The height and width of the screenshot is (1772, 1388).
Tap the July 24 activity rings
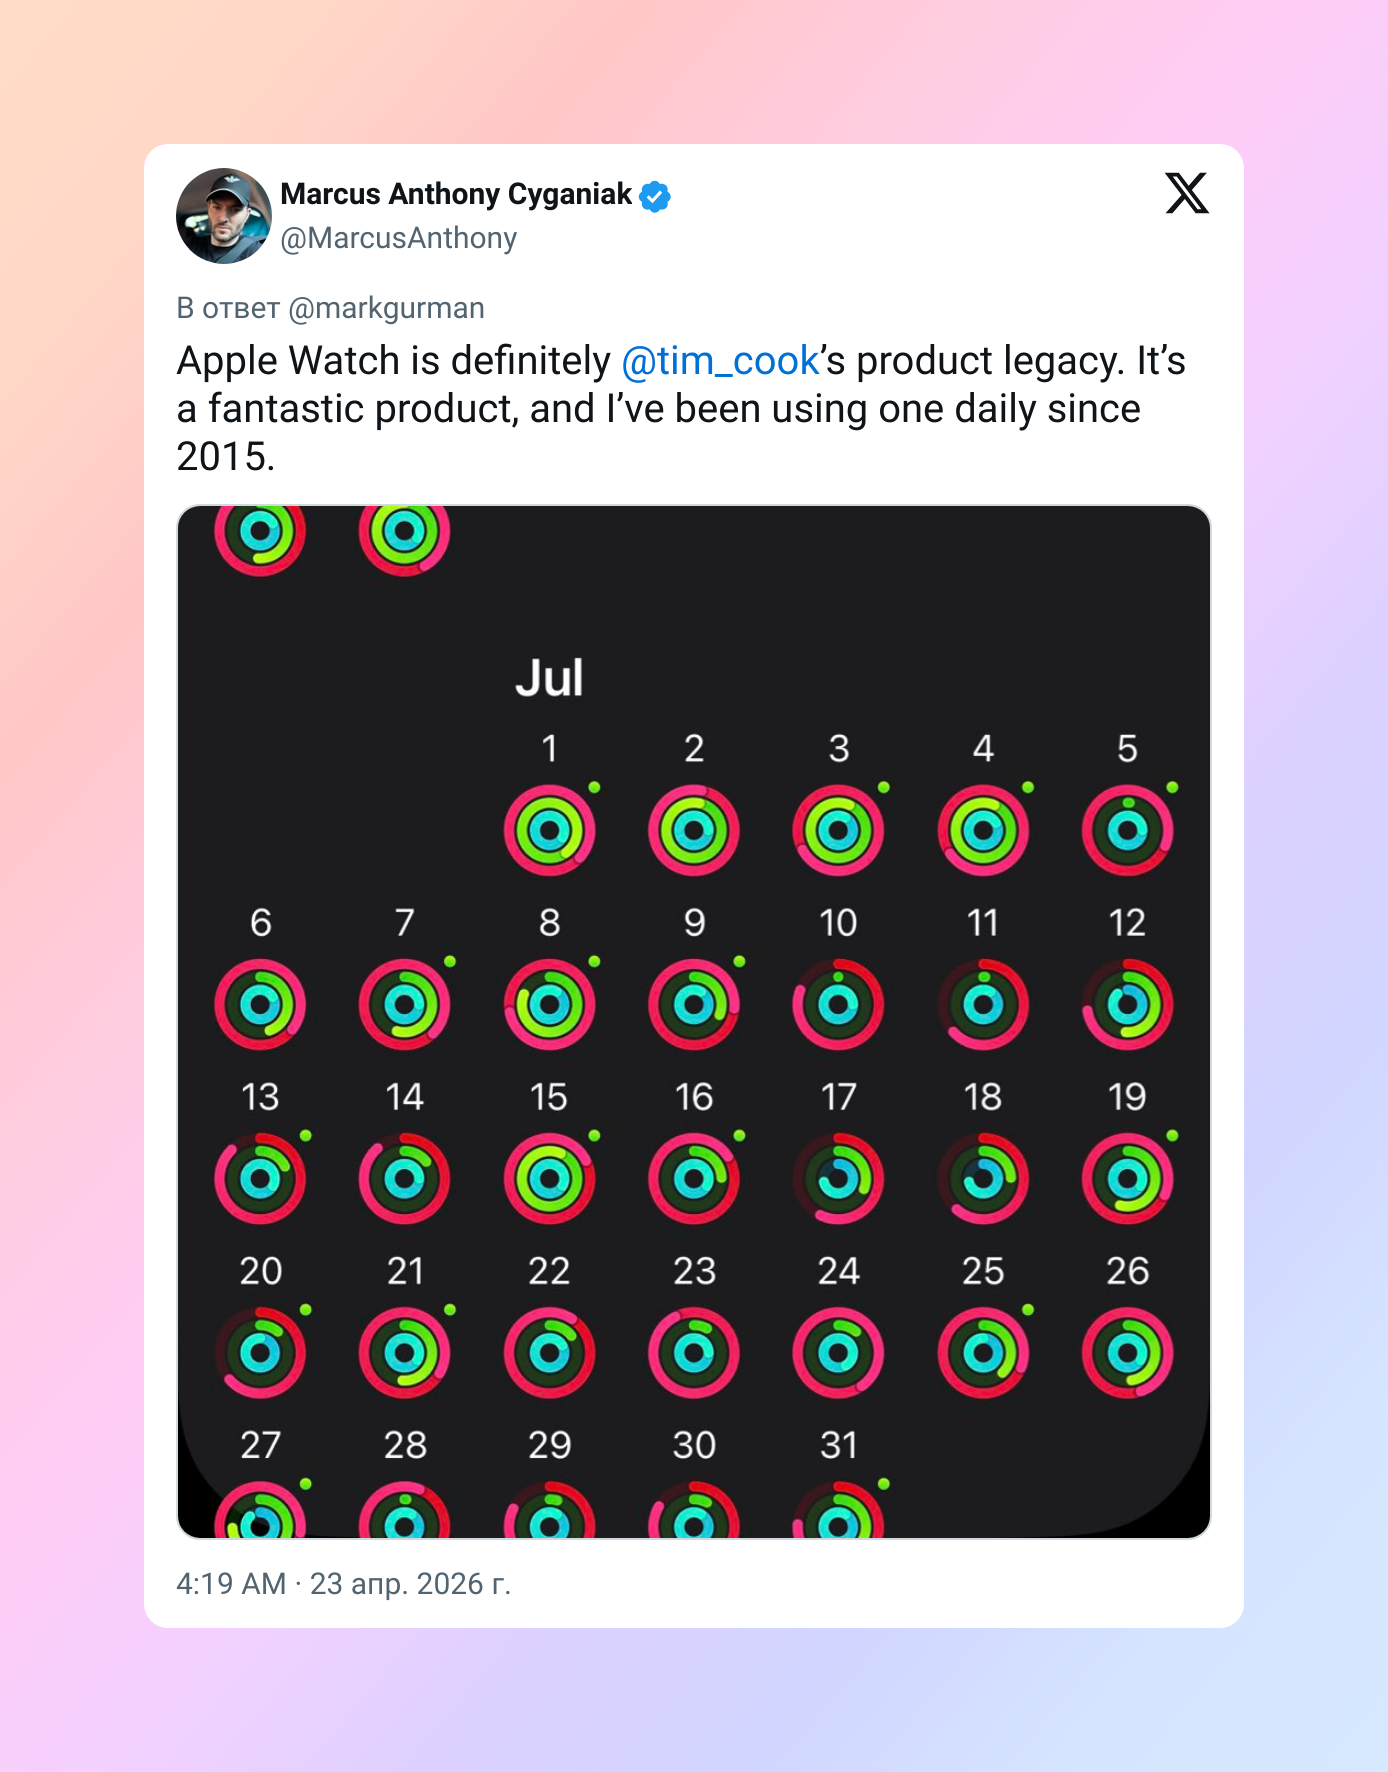(838, 1352)
